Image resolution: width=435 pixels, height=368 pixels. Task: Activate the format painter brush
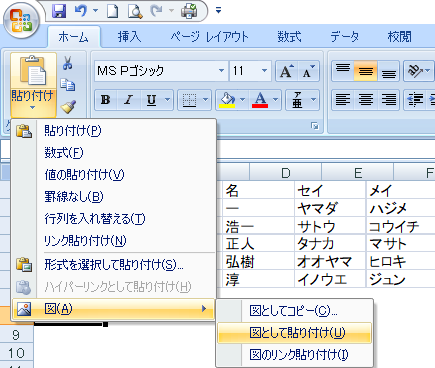(68, 107)
